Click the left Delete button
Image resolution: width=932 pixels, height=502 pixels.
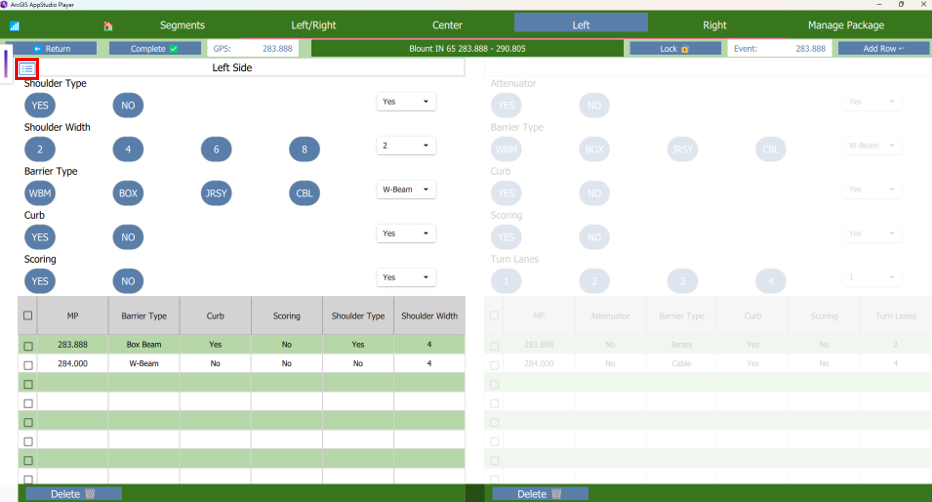tap(74, 494)
